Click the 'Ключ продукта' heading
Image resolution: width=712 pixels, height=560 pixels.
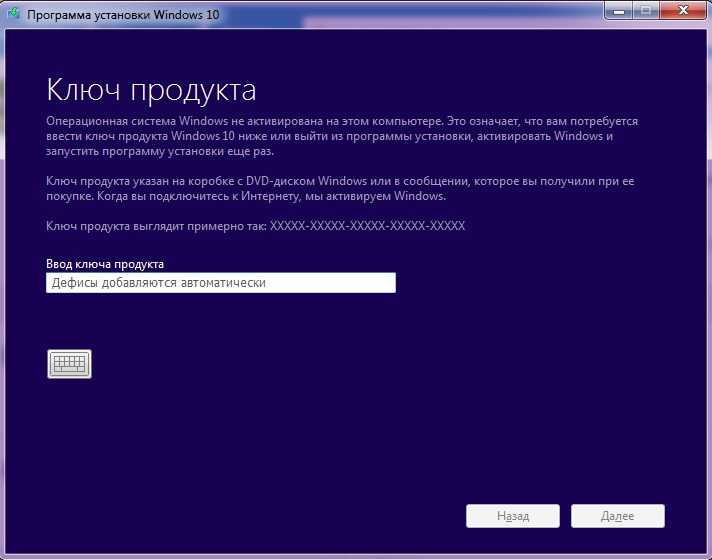[x=151, y=89]
